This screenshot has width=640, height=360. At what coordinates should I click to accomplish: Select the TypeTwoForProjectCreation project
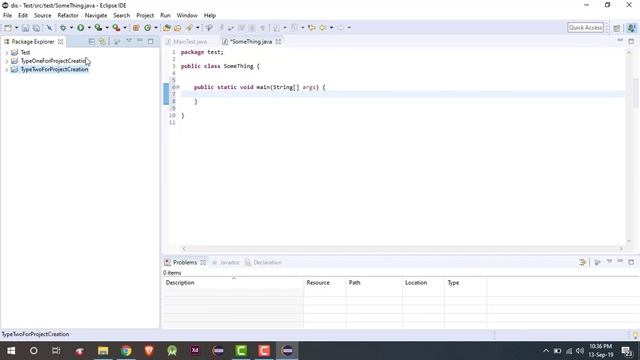coord(54,70)
